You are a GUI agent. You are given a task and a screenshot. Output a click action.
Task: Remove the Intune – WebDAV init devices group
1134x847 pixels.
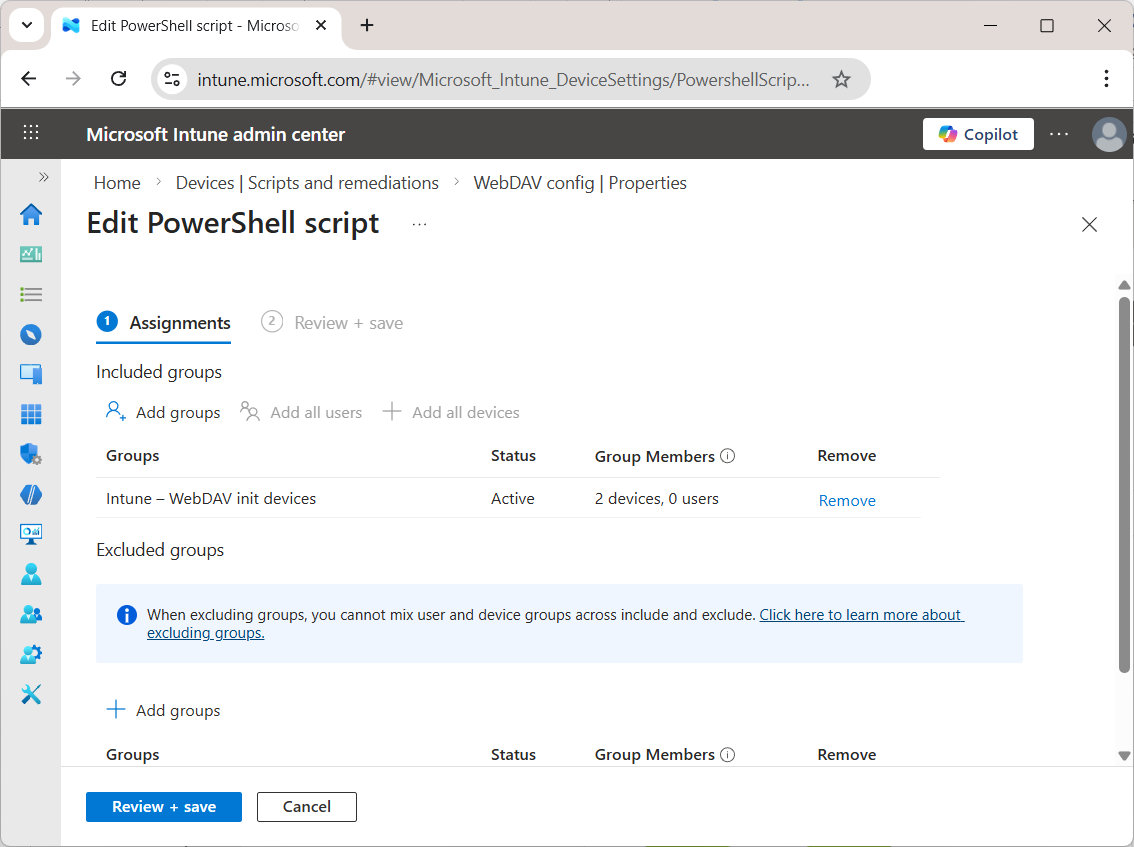(x=846, y=499)
